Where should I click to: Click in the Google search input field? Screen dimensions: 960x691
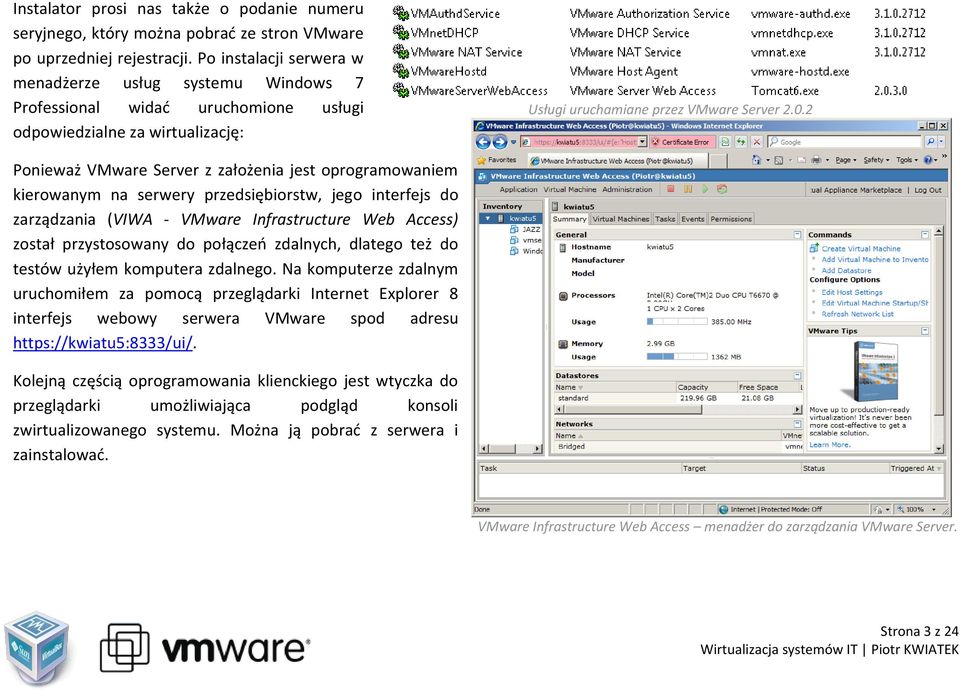click(844, 142)
